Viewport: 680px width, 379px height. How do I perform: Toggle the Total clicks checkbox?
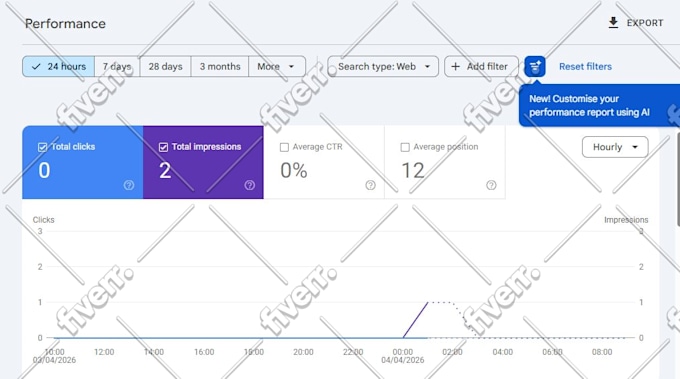tap(42, 147)
